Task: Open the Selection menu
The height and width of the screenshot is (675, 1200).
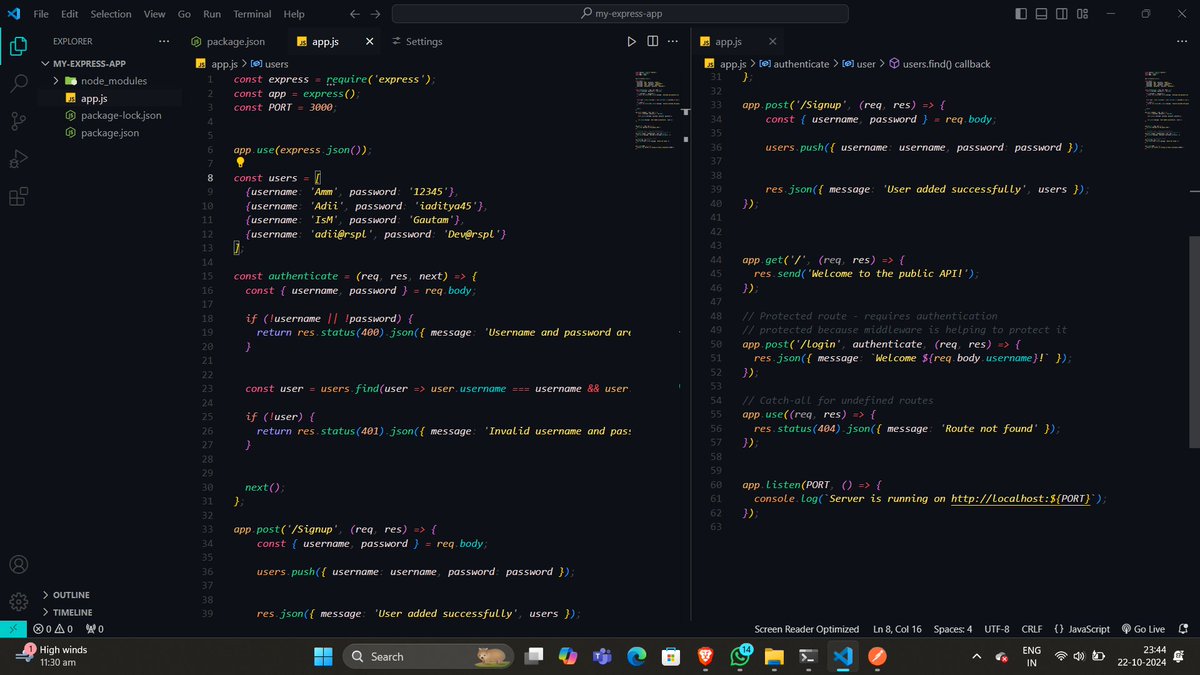Action: [111, 14]
